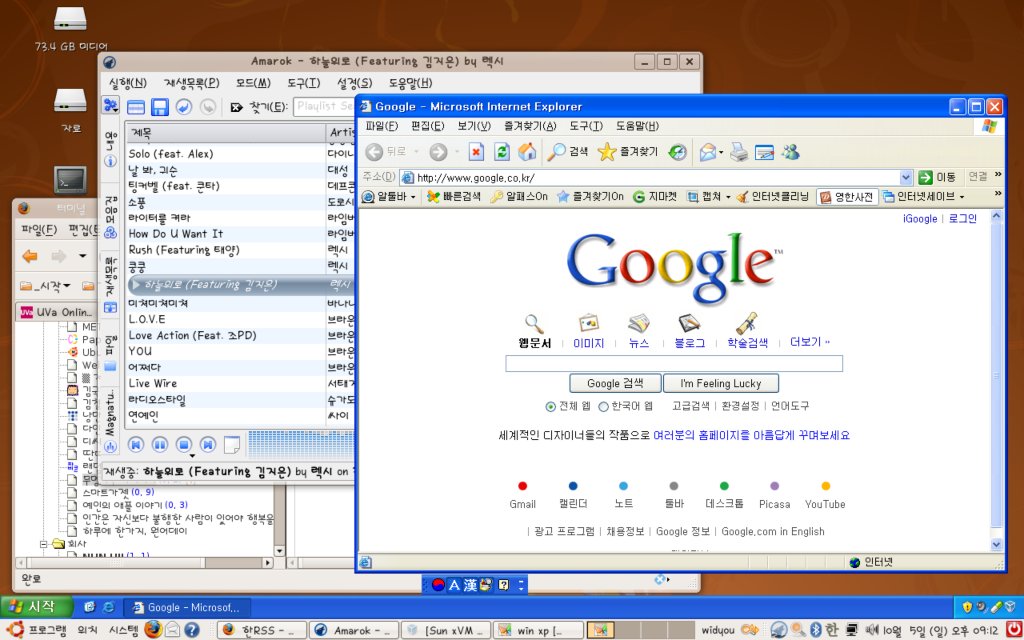Image resolution: width=1024 pixels, height=640 pixels.
Task: Open the _시작 bookmark folder dropdown in Firefox
Action: click(46, 285)
